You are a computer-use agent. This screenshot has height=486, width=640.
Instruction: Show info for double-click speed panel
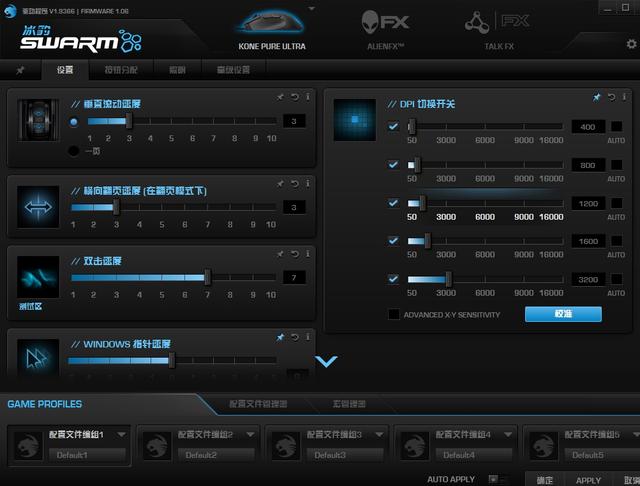click(307, 254)
